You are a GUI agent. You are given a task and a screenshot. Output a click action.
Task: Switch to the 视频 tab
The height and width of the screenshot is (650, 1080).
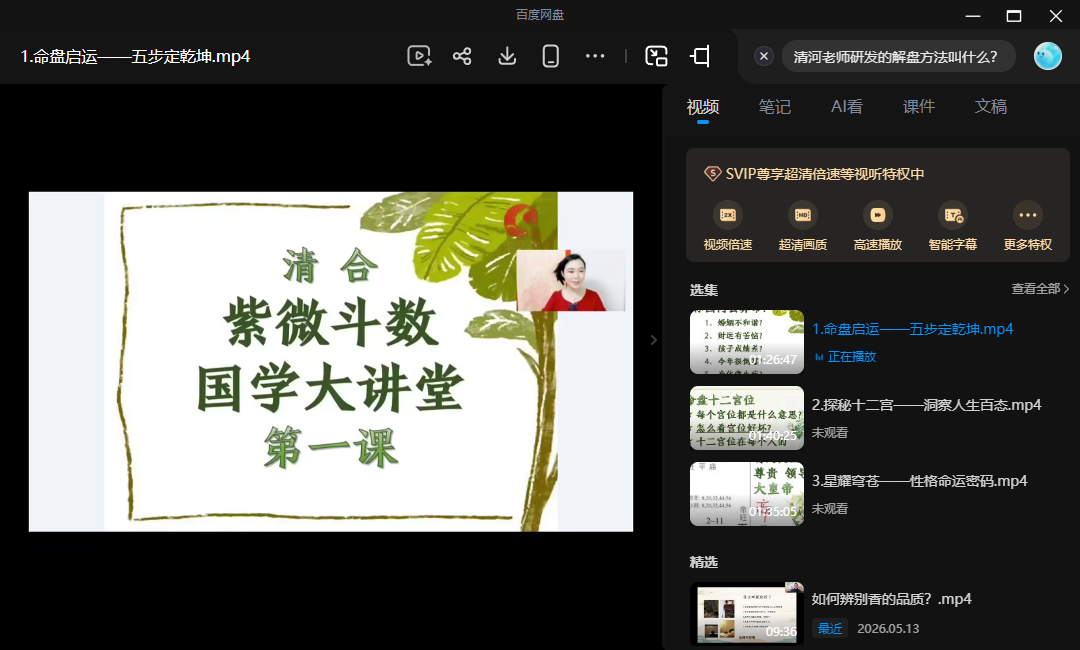[703, 107]
